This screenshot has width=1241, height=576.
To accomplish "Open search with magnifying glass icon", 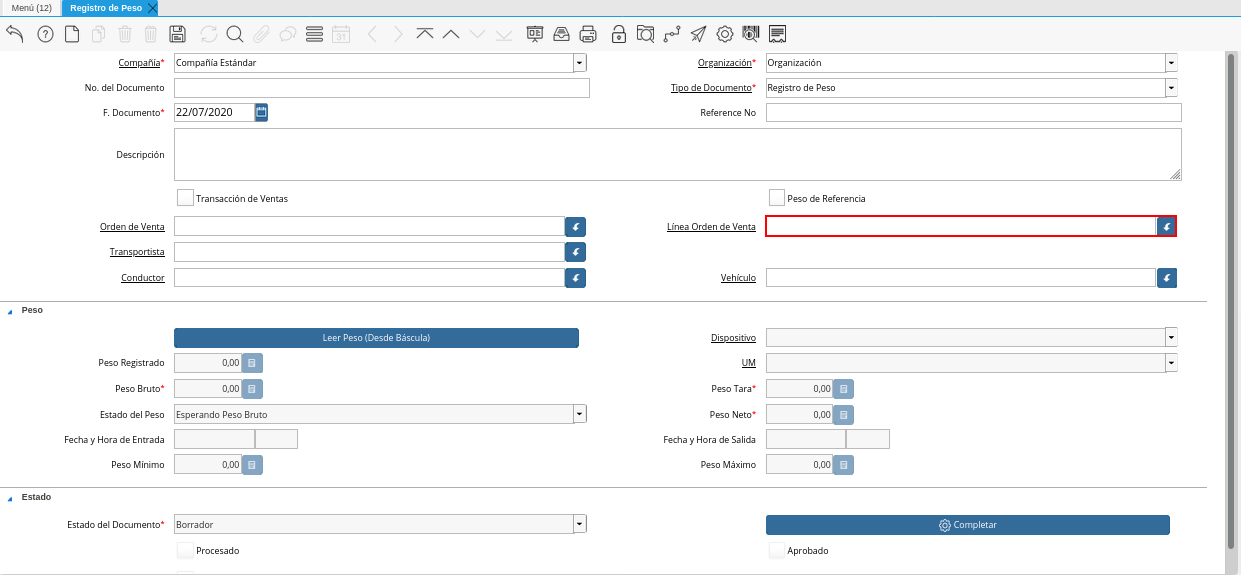I will click(235, 34).
